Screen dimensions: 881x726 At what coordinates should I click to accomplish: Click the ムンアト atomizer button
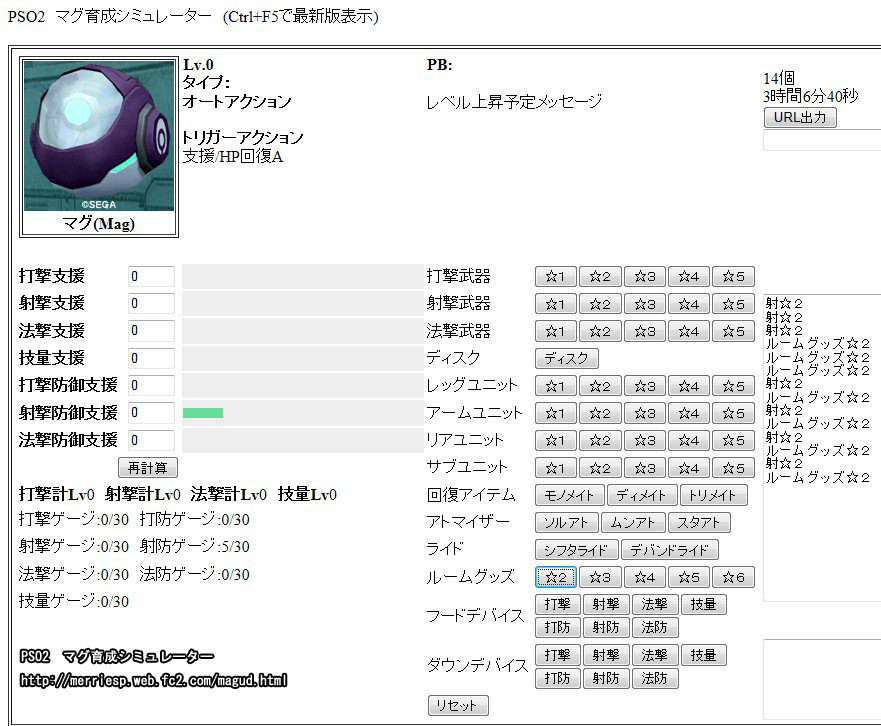coord(633,523)
